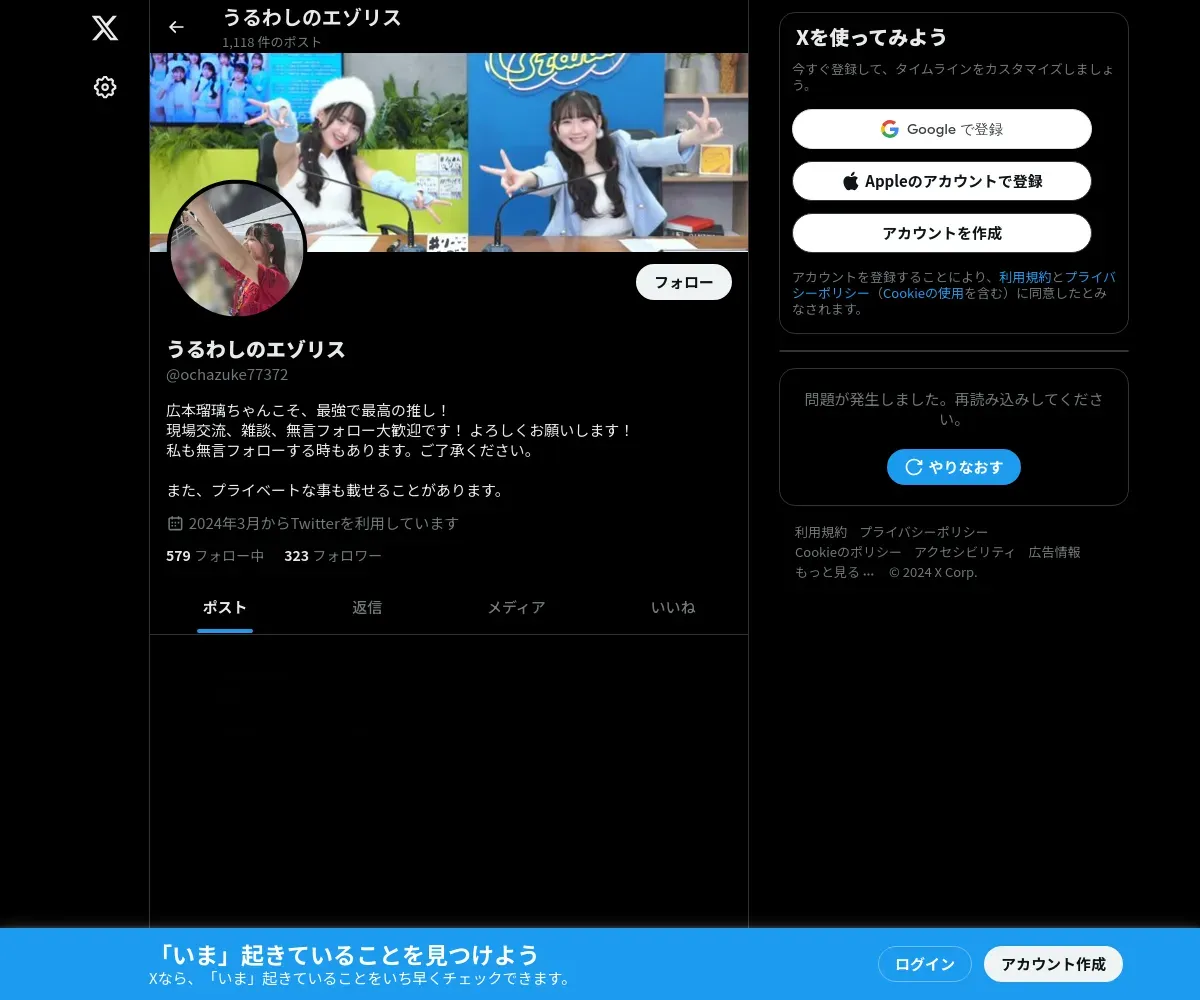Switch to the いいね tab
Screen dimensions: 1200x1000
[x=673, y=607]
